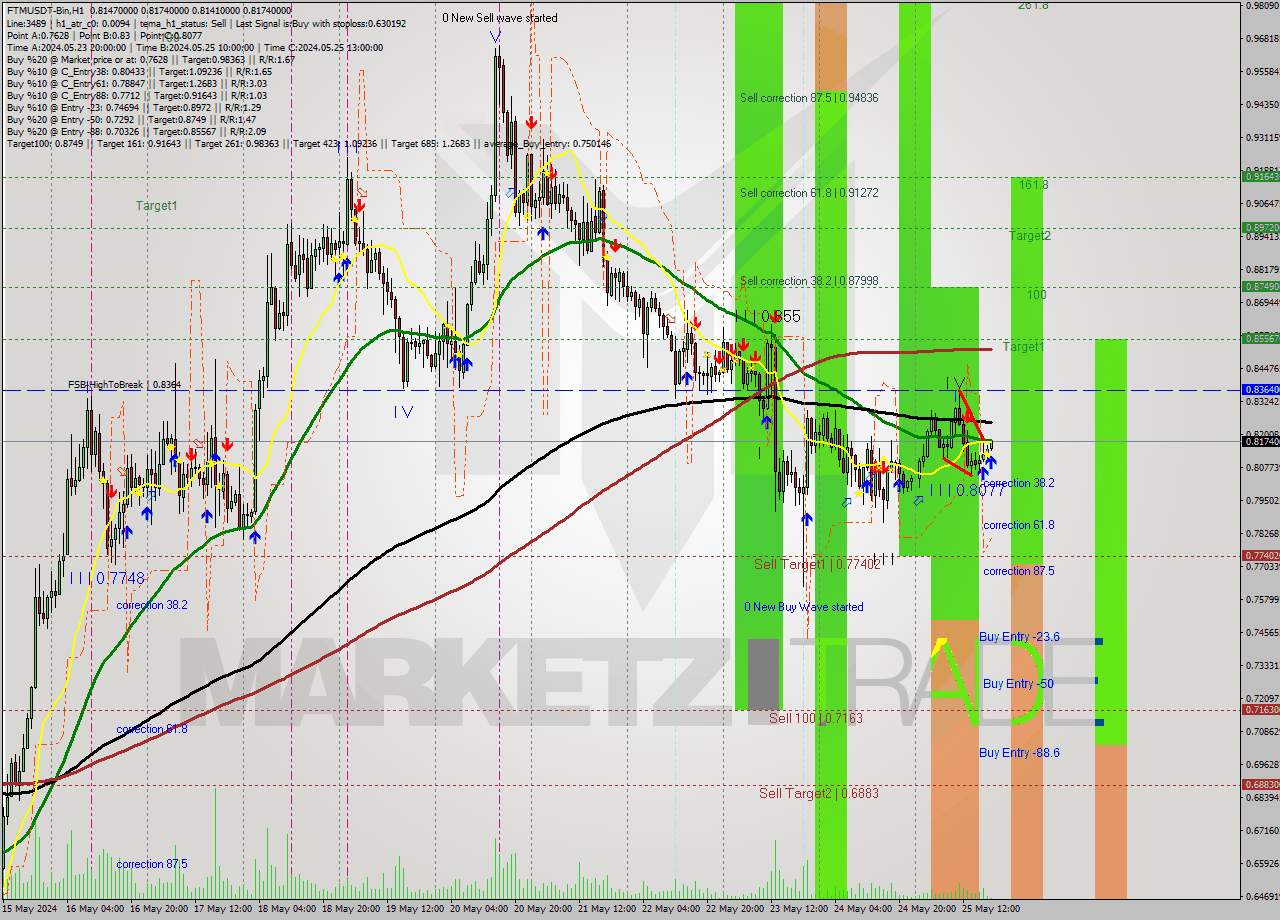Click 'Sell correction 61.8 | 0.91272' label
The image size is (1280, 920).
point(809,192)
